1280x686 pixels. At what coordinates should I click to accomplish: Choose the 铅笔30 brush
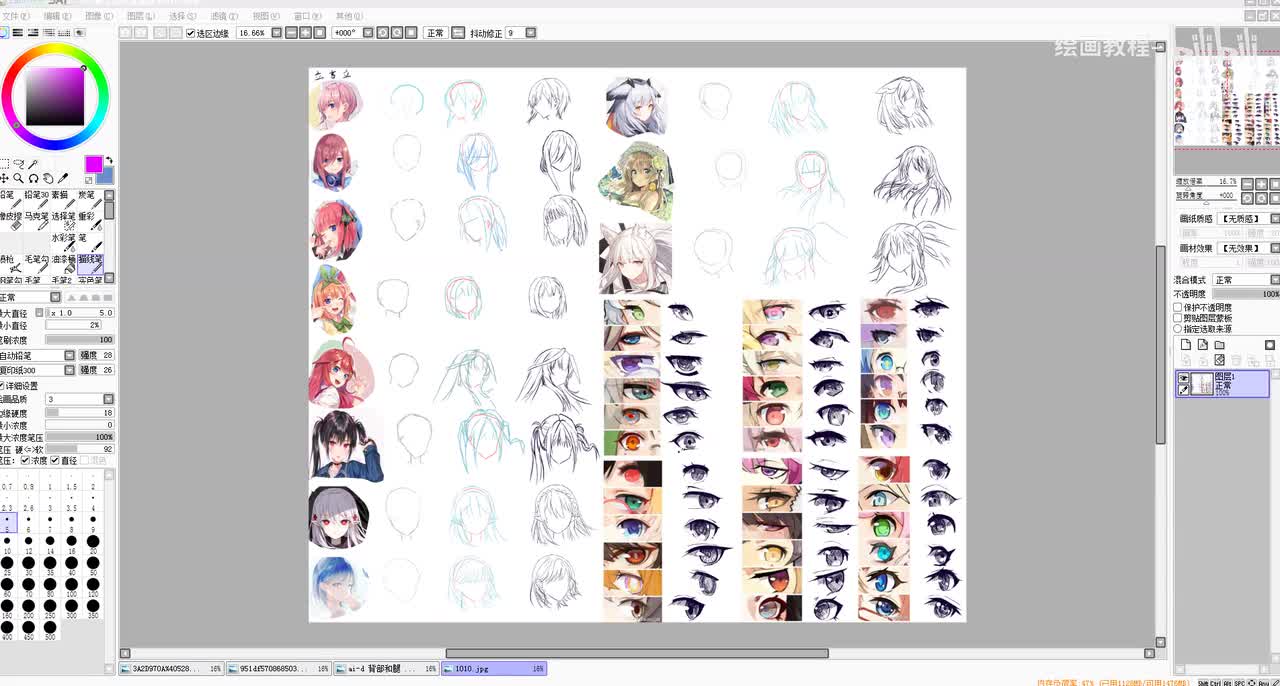coord(37,201)
